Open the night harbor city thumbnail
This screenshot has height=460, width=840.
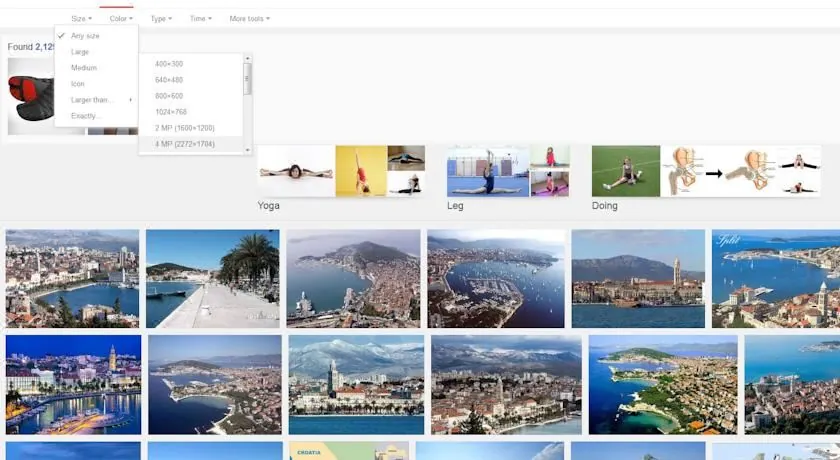click(73, 384)
